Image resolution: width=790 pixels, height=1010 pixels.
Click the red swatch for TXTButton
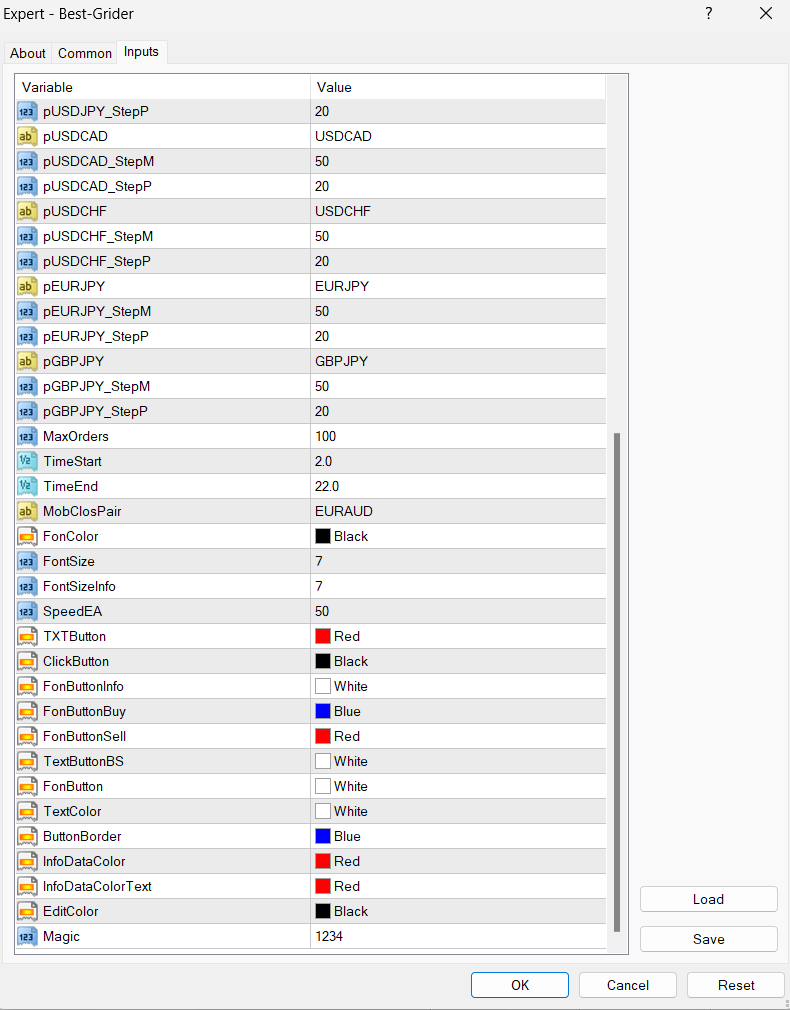[323, 636]
